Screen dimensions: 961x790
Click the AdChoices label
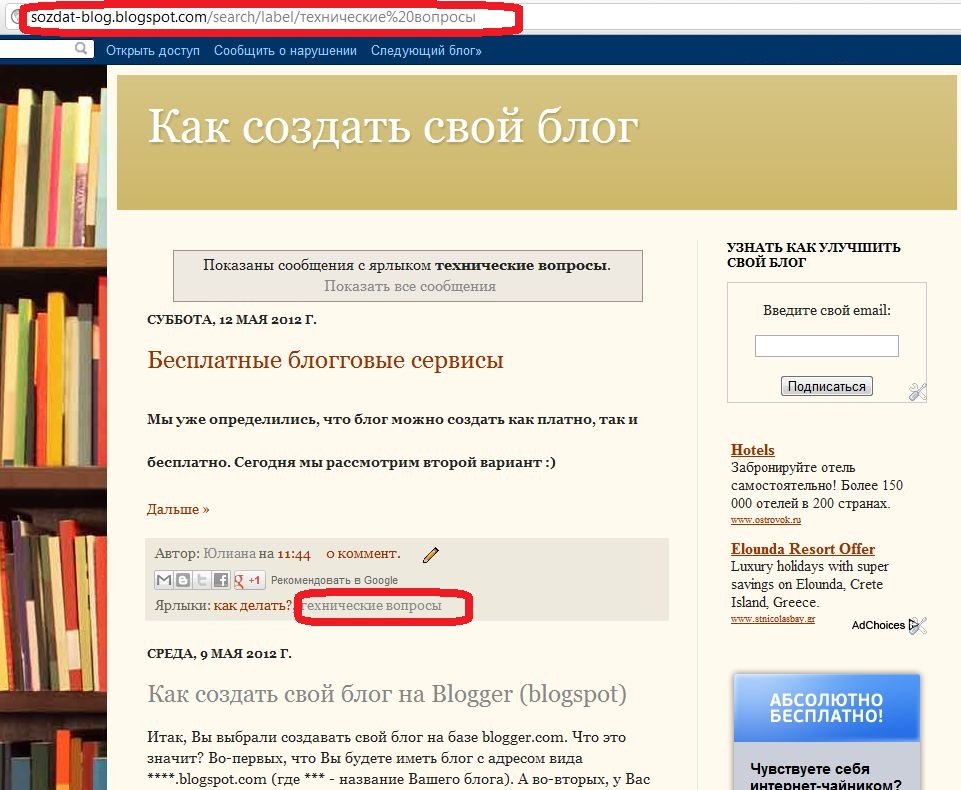pos(878,625)
